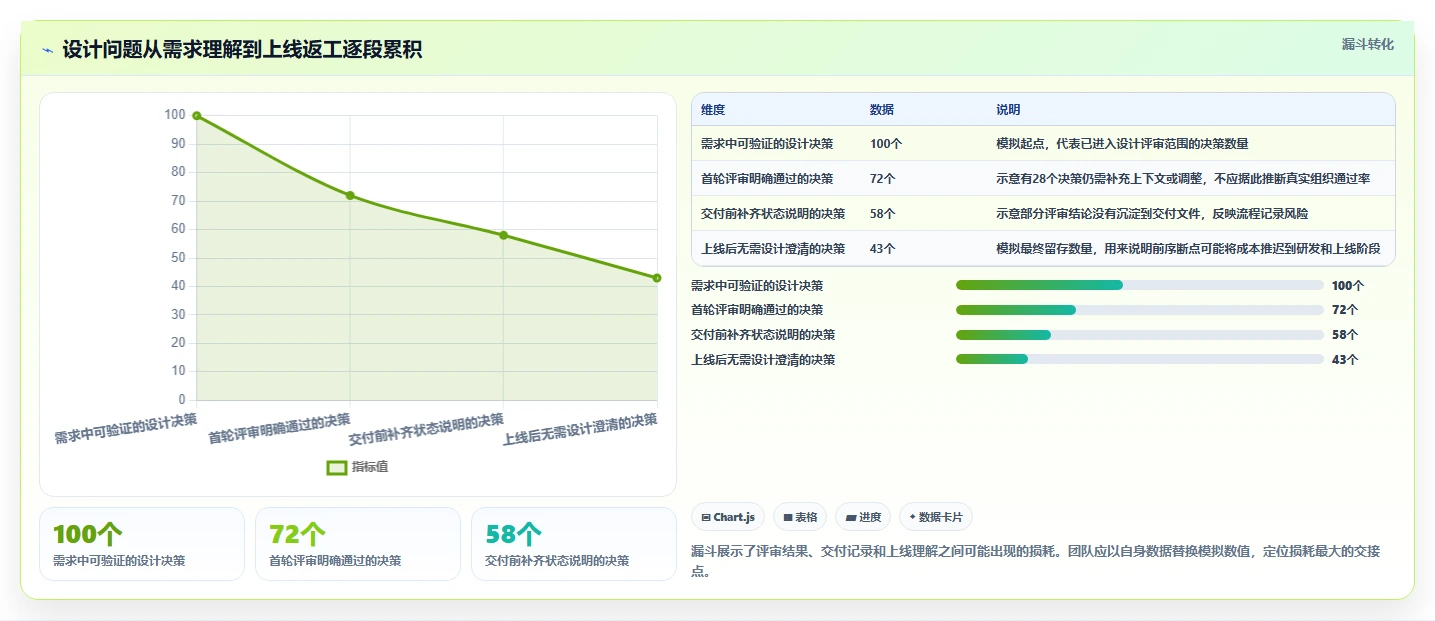The image size is (1435, 621).
Task: Toggle the 指标值 legend swatch
Action: pyautogui.click(x=337, y=467)
